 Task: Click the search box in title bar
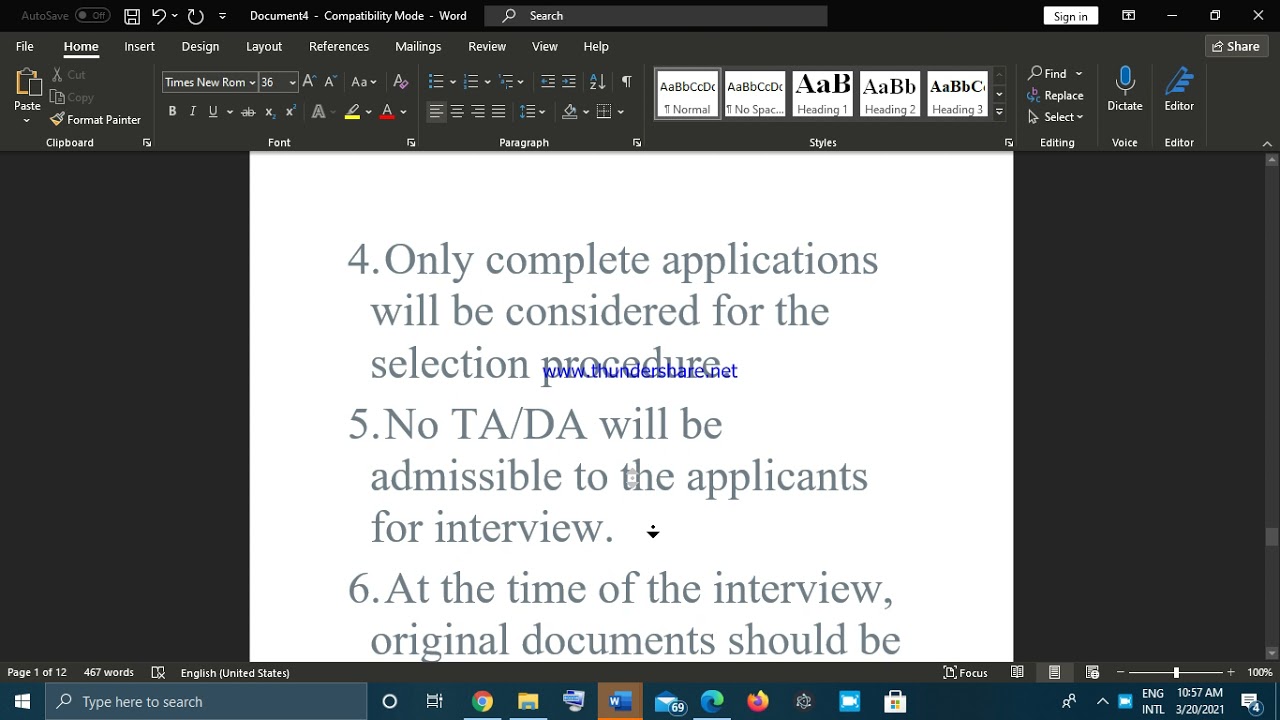coord(656,16)
